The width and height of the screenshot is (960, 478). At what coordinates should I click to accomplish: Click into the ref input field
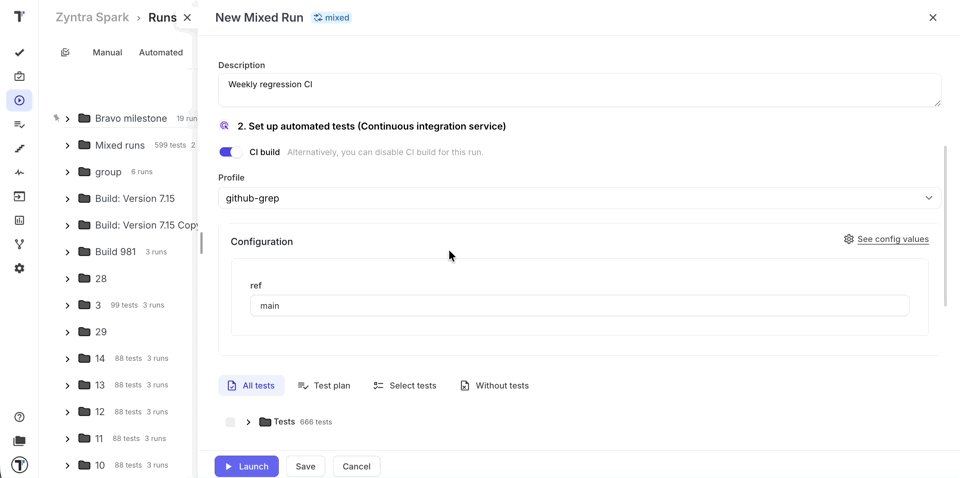579,306
